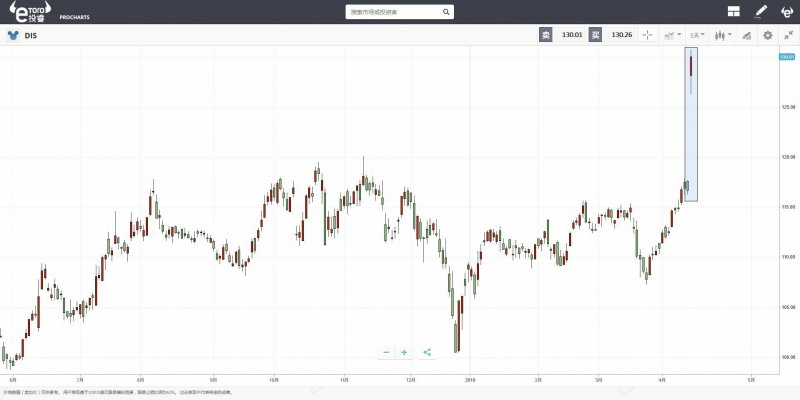Click the 125.00 price axis label
The height and width of the screenshot is (400, 800).
click(789, 107)
